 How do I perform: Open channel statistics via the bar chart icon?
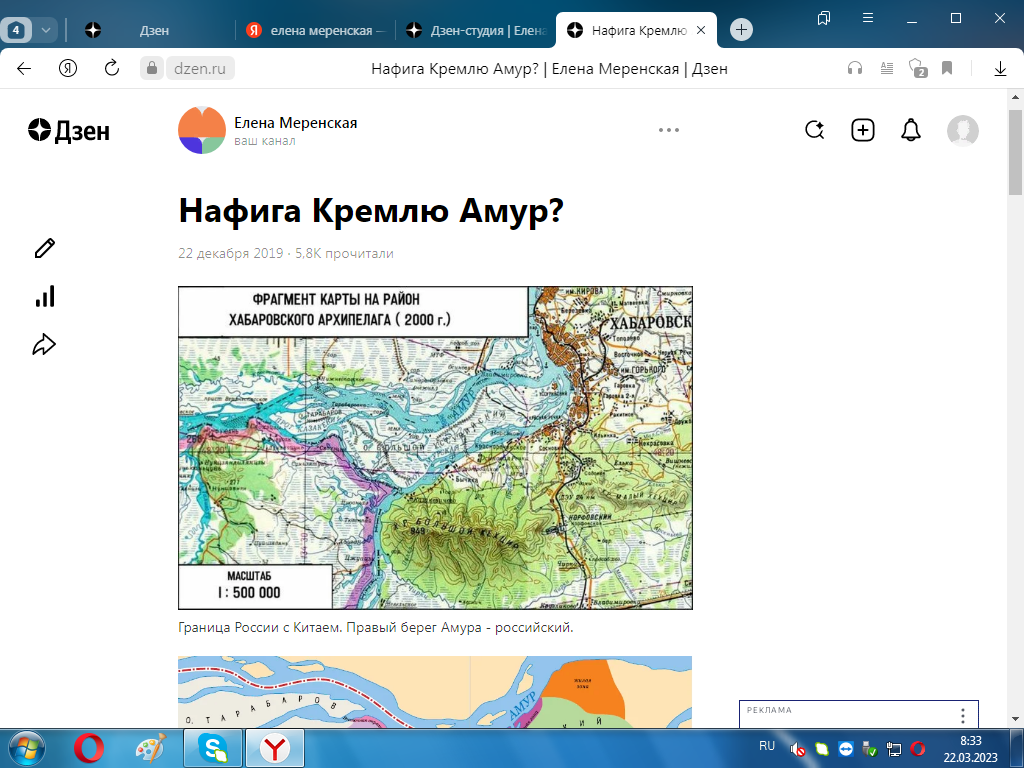point(42,295)
